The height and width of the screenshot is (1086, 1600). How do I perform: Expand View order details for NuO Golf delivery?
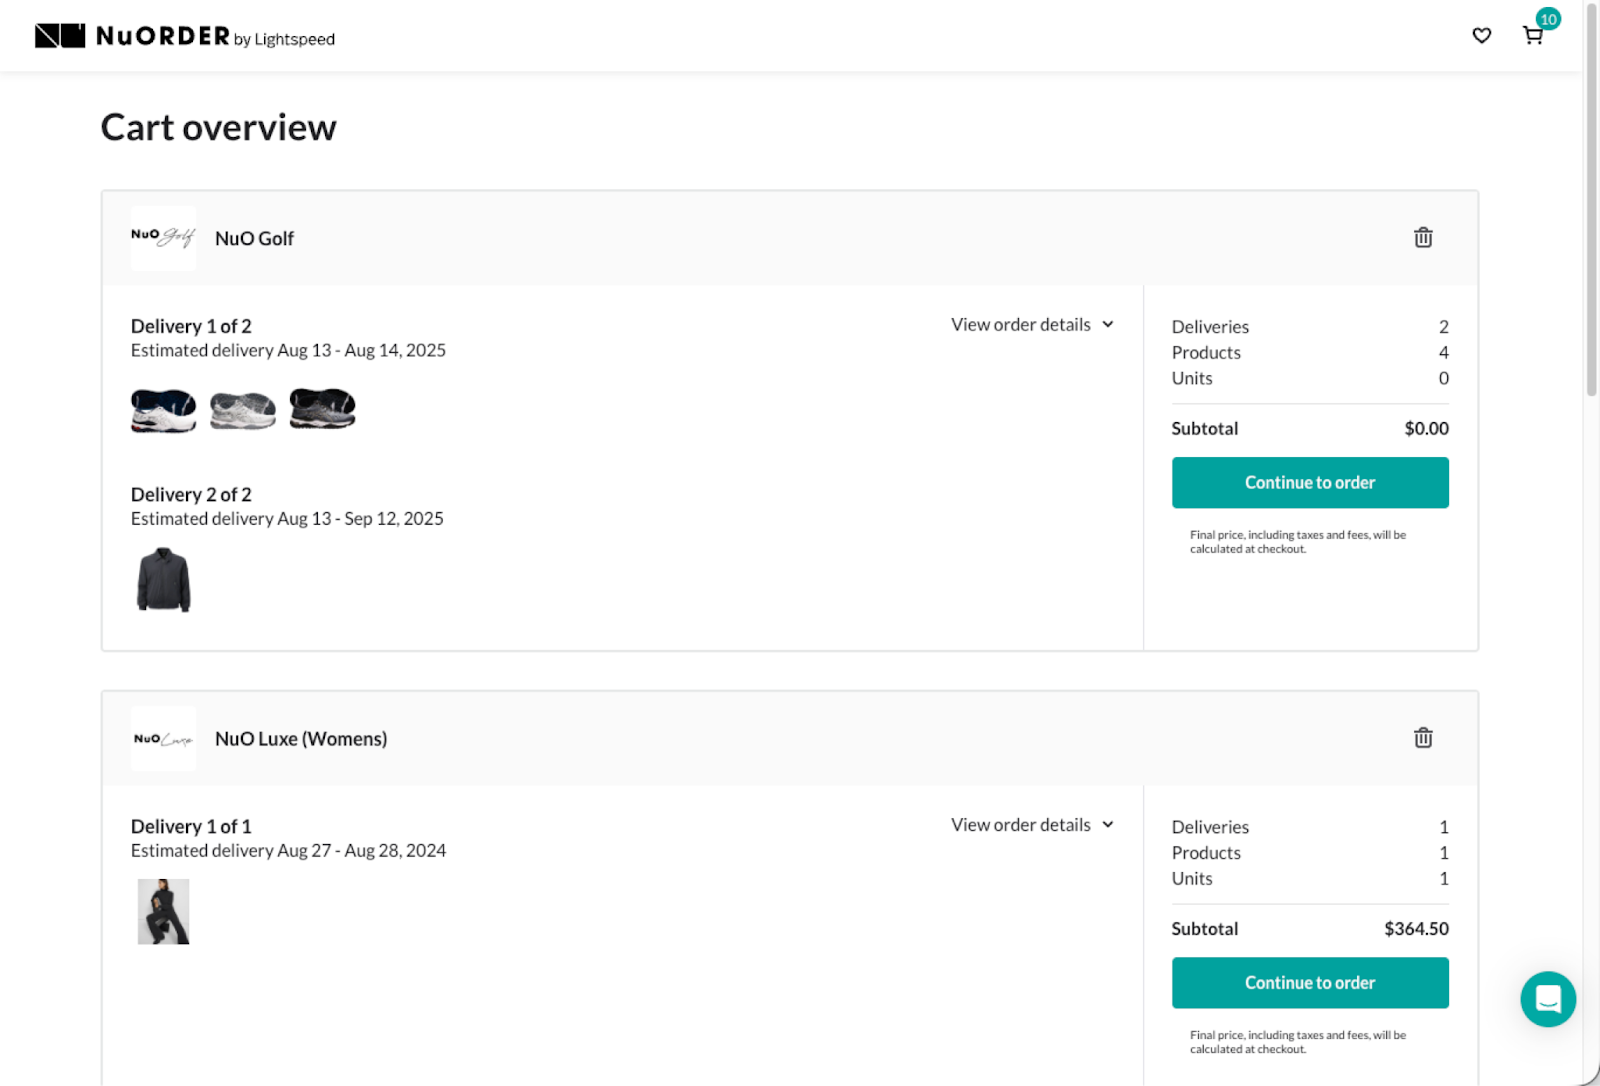[1020, 324]
